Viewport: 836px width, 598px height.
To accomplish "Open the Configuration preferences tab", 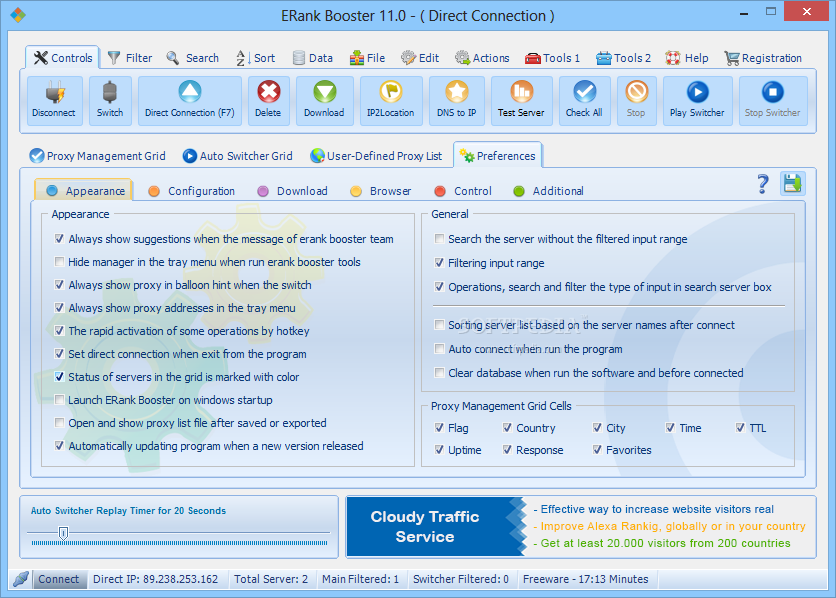I will (191, 191).
